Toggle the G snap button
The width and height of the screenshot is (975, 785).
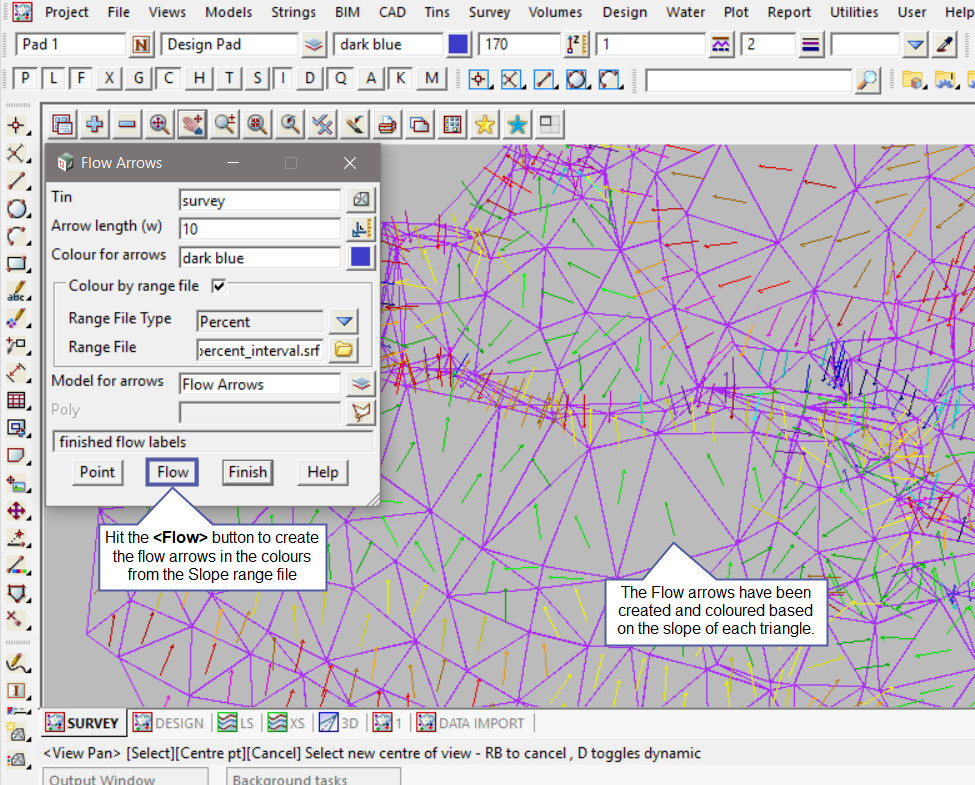click(140, 79)
